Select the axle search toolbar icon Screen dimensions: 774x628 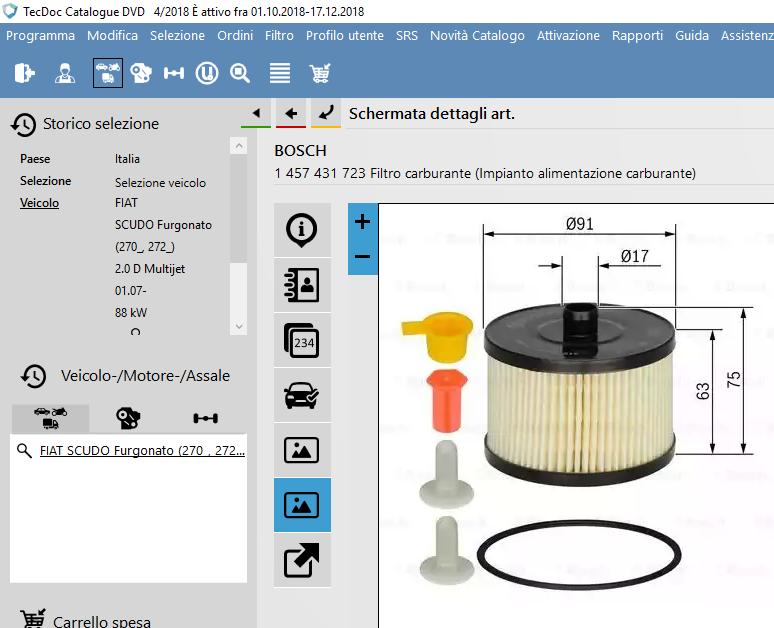tap(174, 73)
